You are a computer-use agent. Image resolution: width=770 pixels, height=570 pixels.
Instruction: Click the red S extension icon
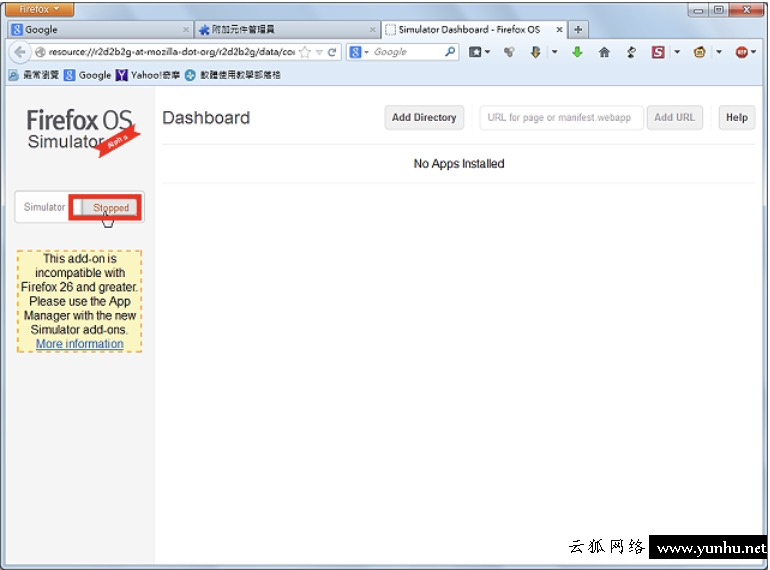coord(658,52)
